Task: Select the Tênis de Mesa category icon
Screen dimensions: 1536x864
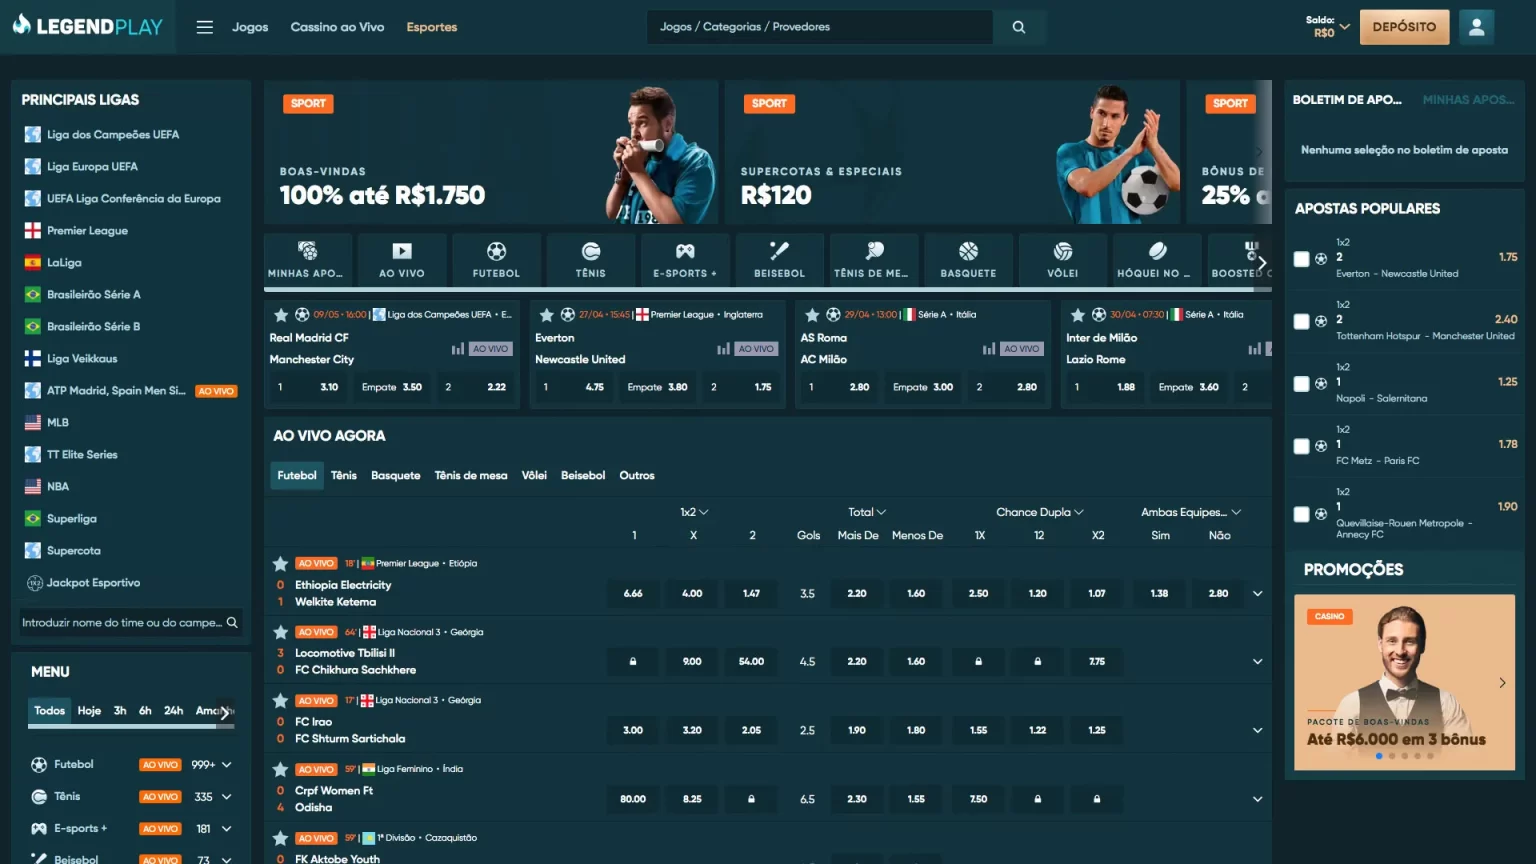Action: [874, 260]
